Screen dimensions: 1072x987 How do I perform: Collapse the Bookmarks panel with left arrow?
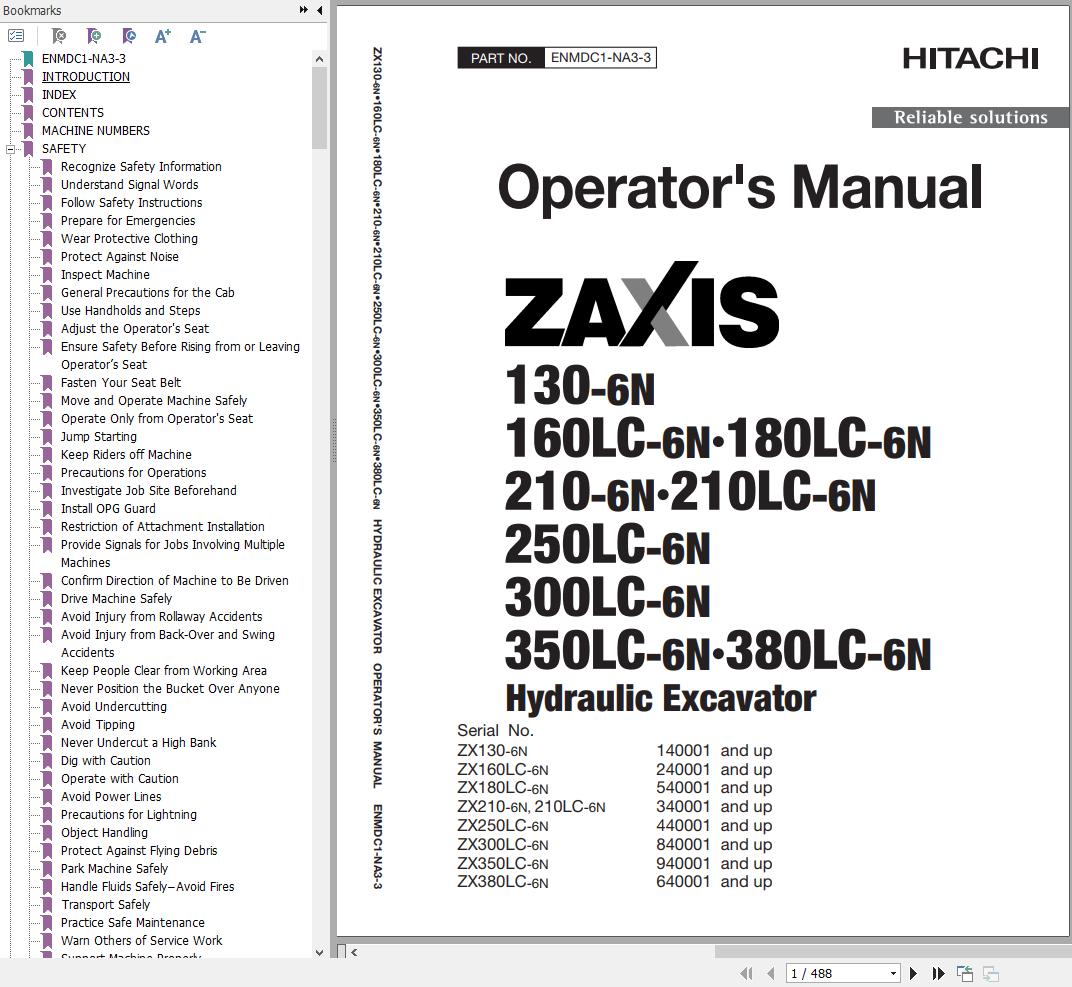319,10
